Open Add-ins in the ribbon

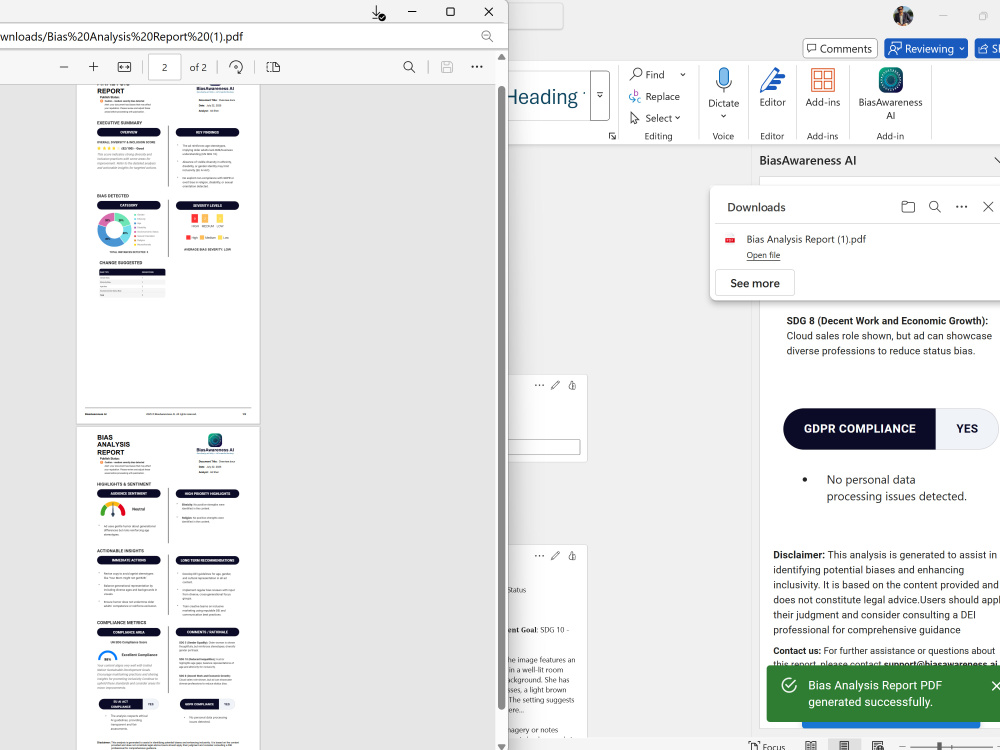point(823,87)
